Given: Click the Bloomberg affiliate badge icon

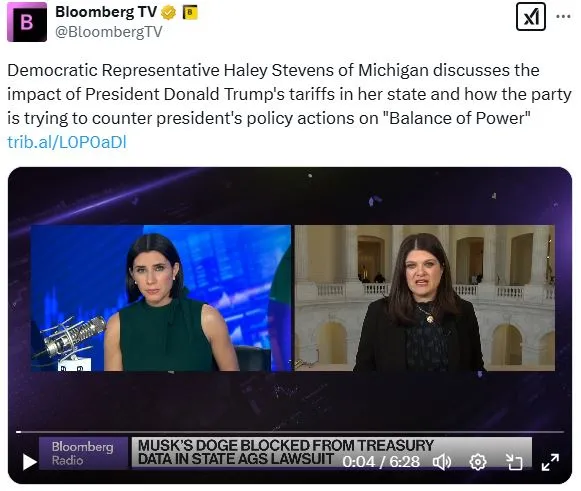Looking at the screenshot, I should point(190,13).
